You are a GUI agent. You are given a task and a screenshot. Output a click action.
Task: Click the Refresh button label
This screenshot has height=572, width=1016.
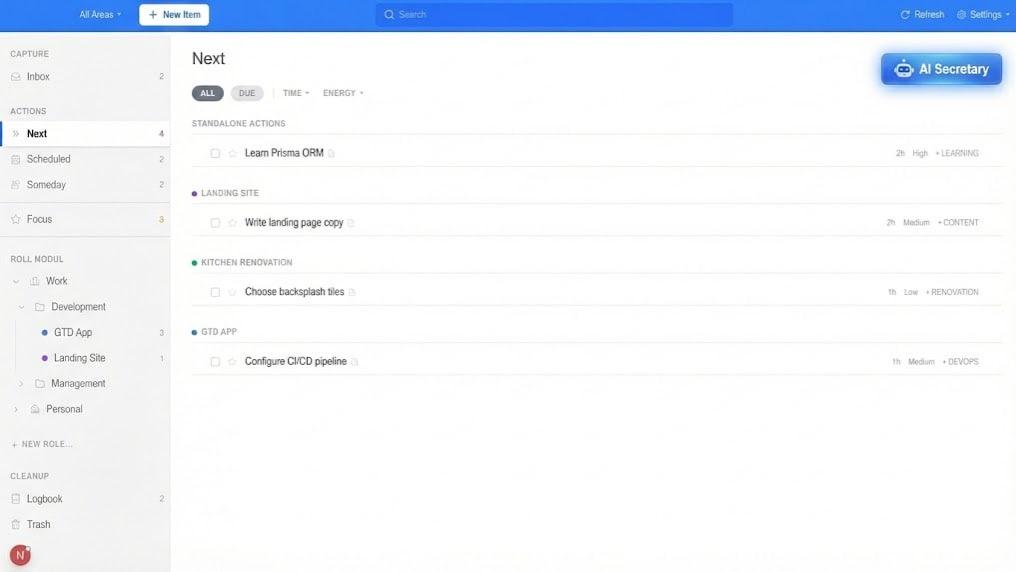929,14
